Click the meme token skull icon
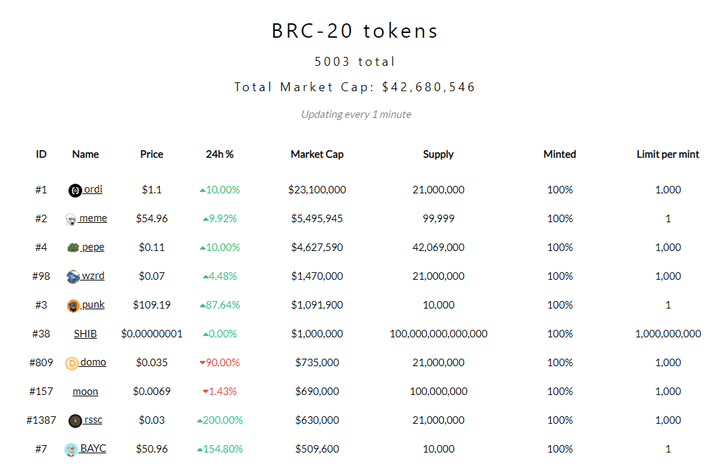Viewport: 720px width, 467px height. (x=71, y=219)
